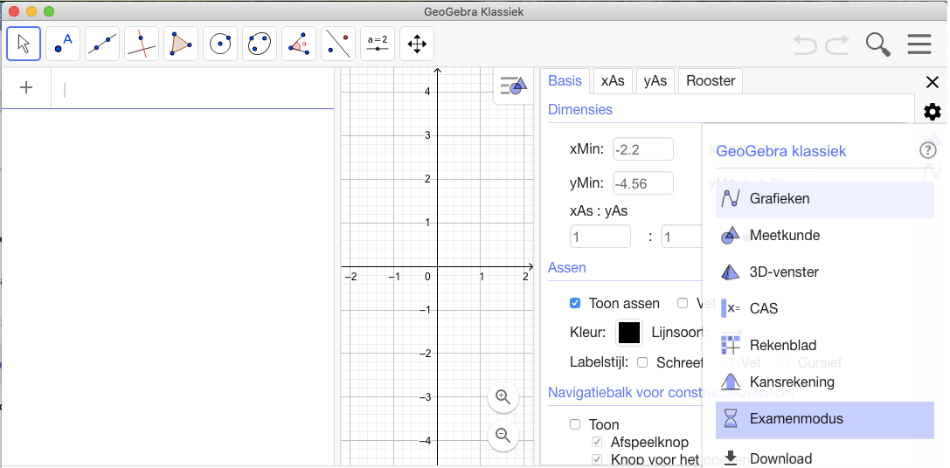Select the Line through two points tool

[102, 44]
